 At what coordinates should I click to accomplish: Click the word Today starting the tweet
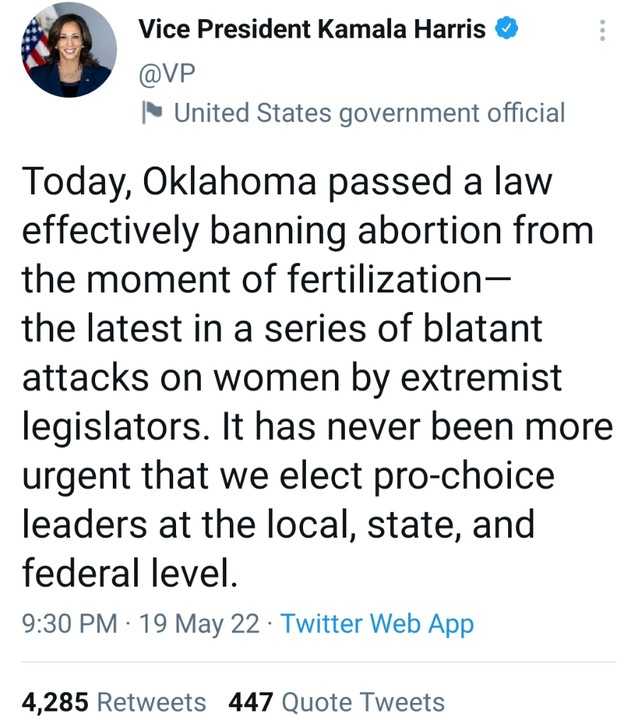pos(76,183)
